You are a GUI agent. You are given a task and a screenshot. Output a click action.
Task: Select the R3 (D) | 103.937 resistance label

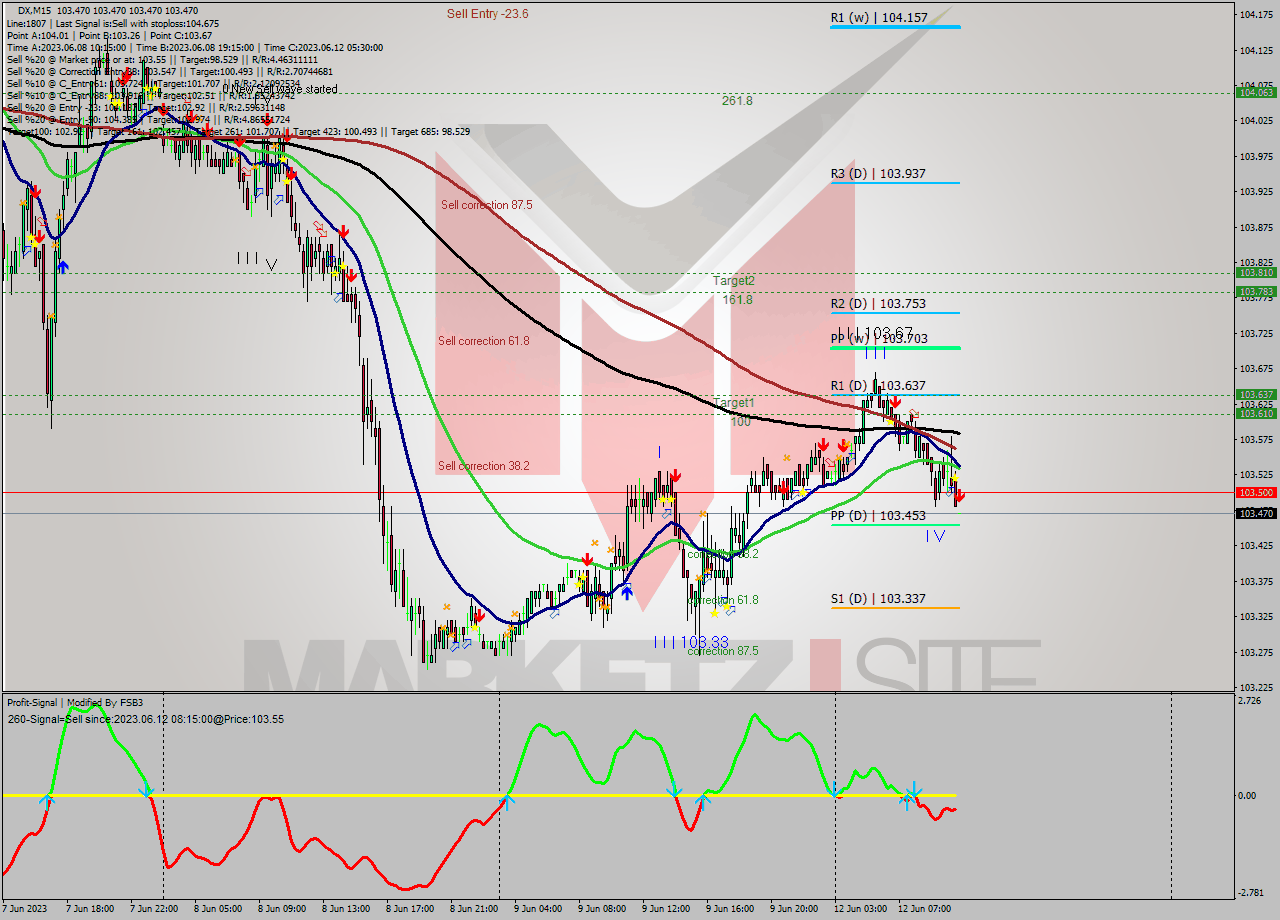pyautogui.click(x=877, y=174)
